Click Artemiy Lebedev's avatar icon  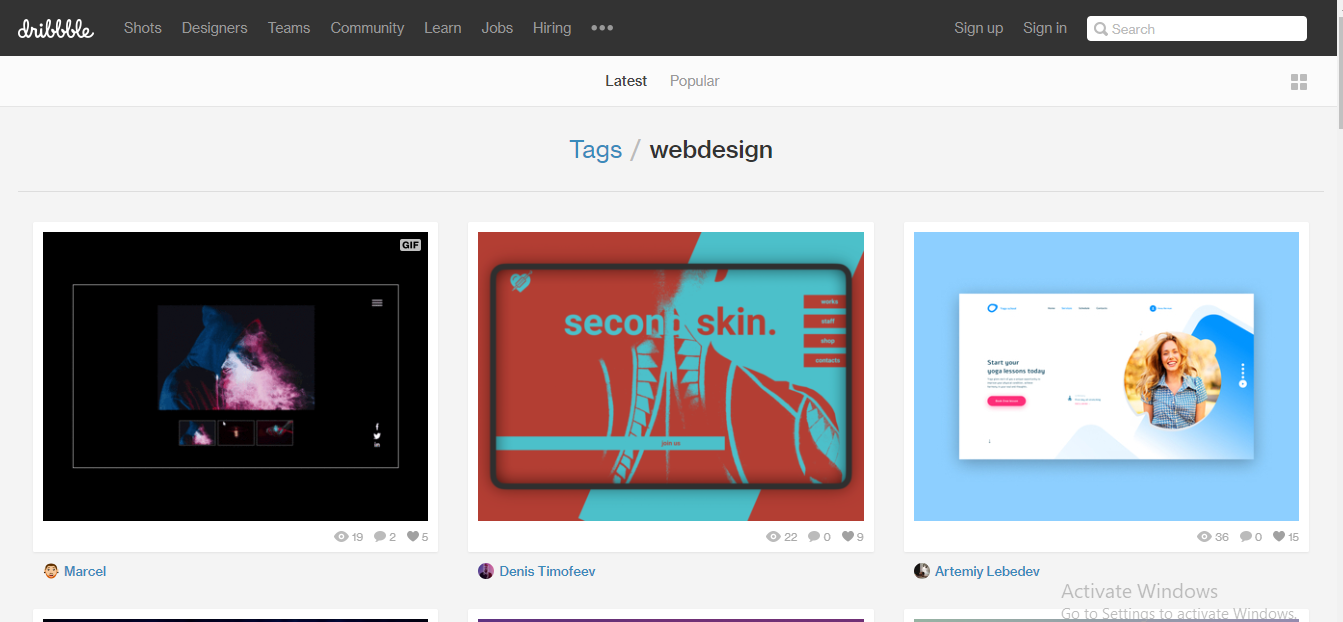coord(921,570)
